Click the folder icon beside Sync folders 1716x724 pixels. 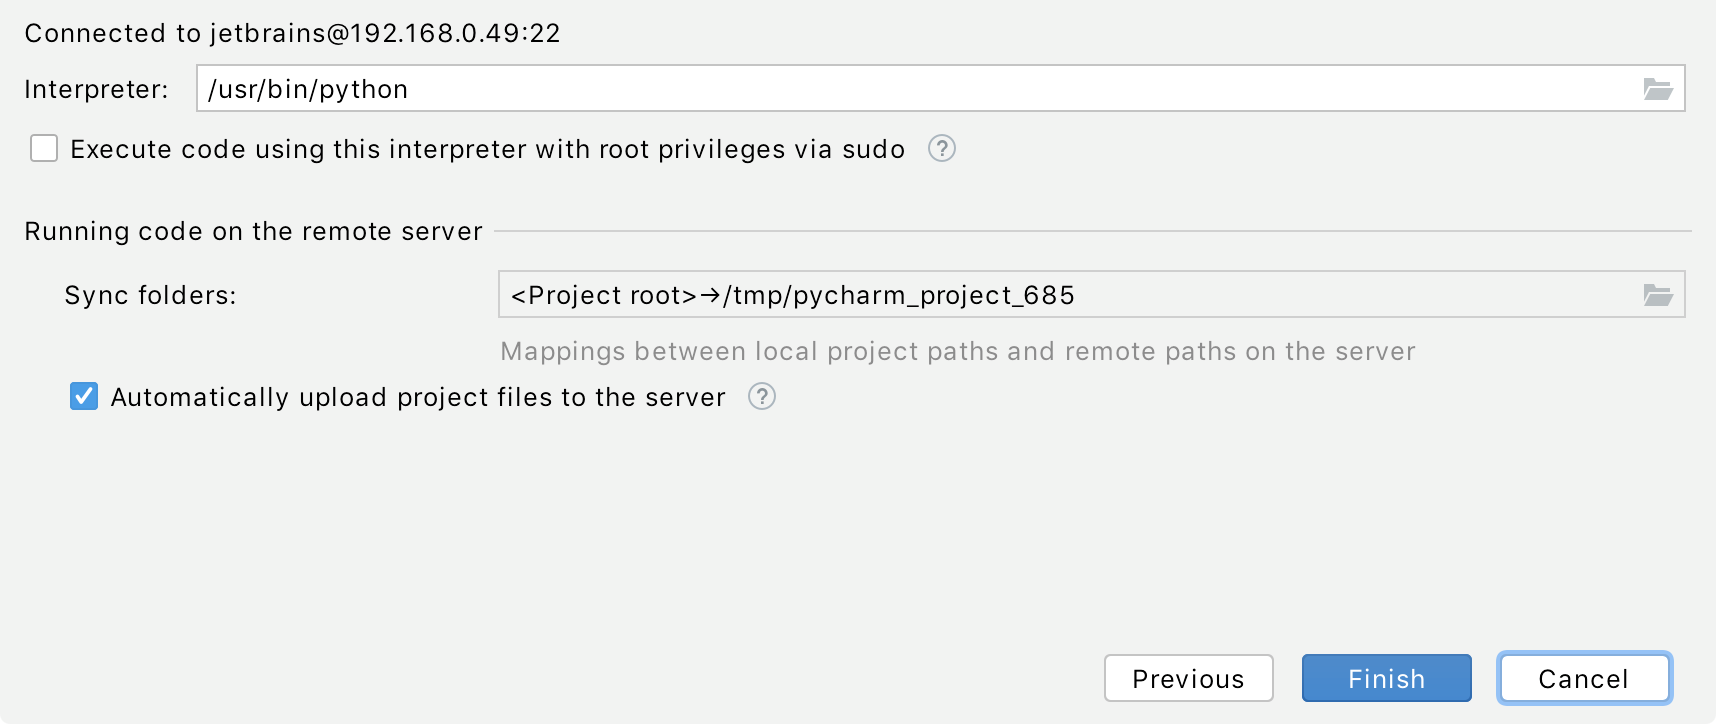1660,295
